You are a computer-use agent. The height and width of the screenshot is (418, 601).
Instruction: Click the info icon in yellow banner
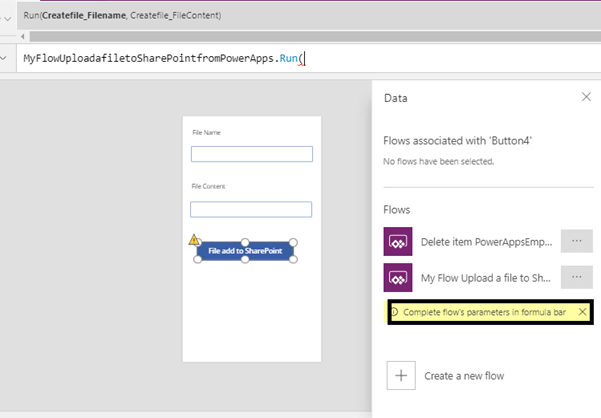(394, 312)
